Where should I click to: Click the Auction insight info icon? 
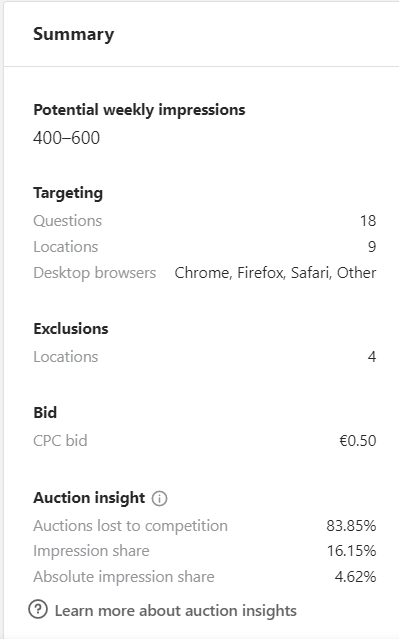(x=159, y=498)
